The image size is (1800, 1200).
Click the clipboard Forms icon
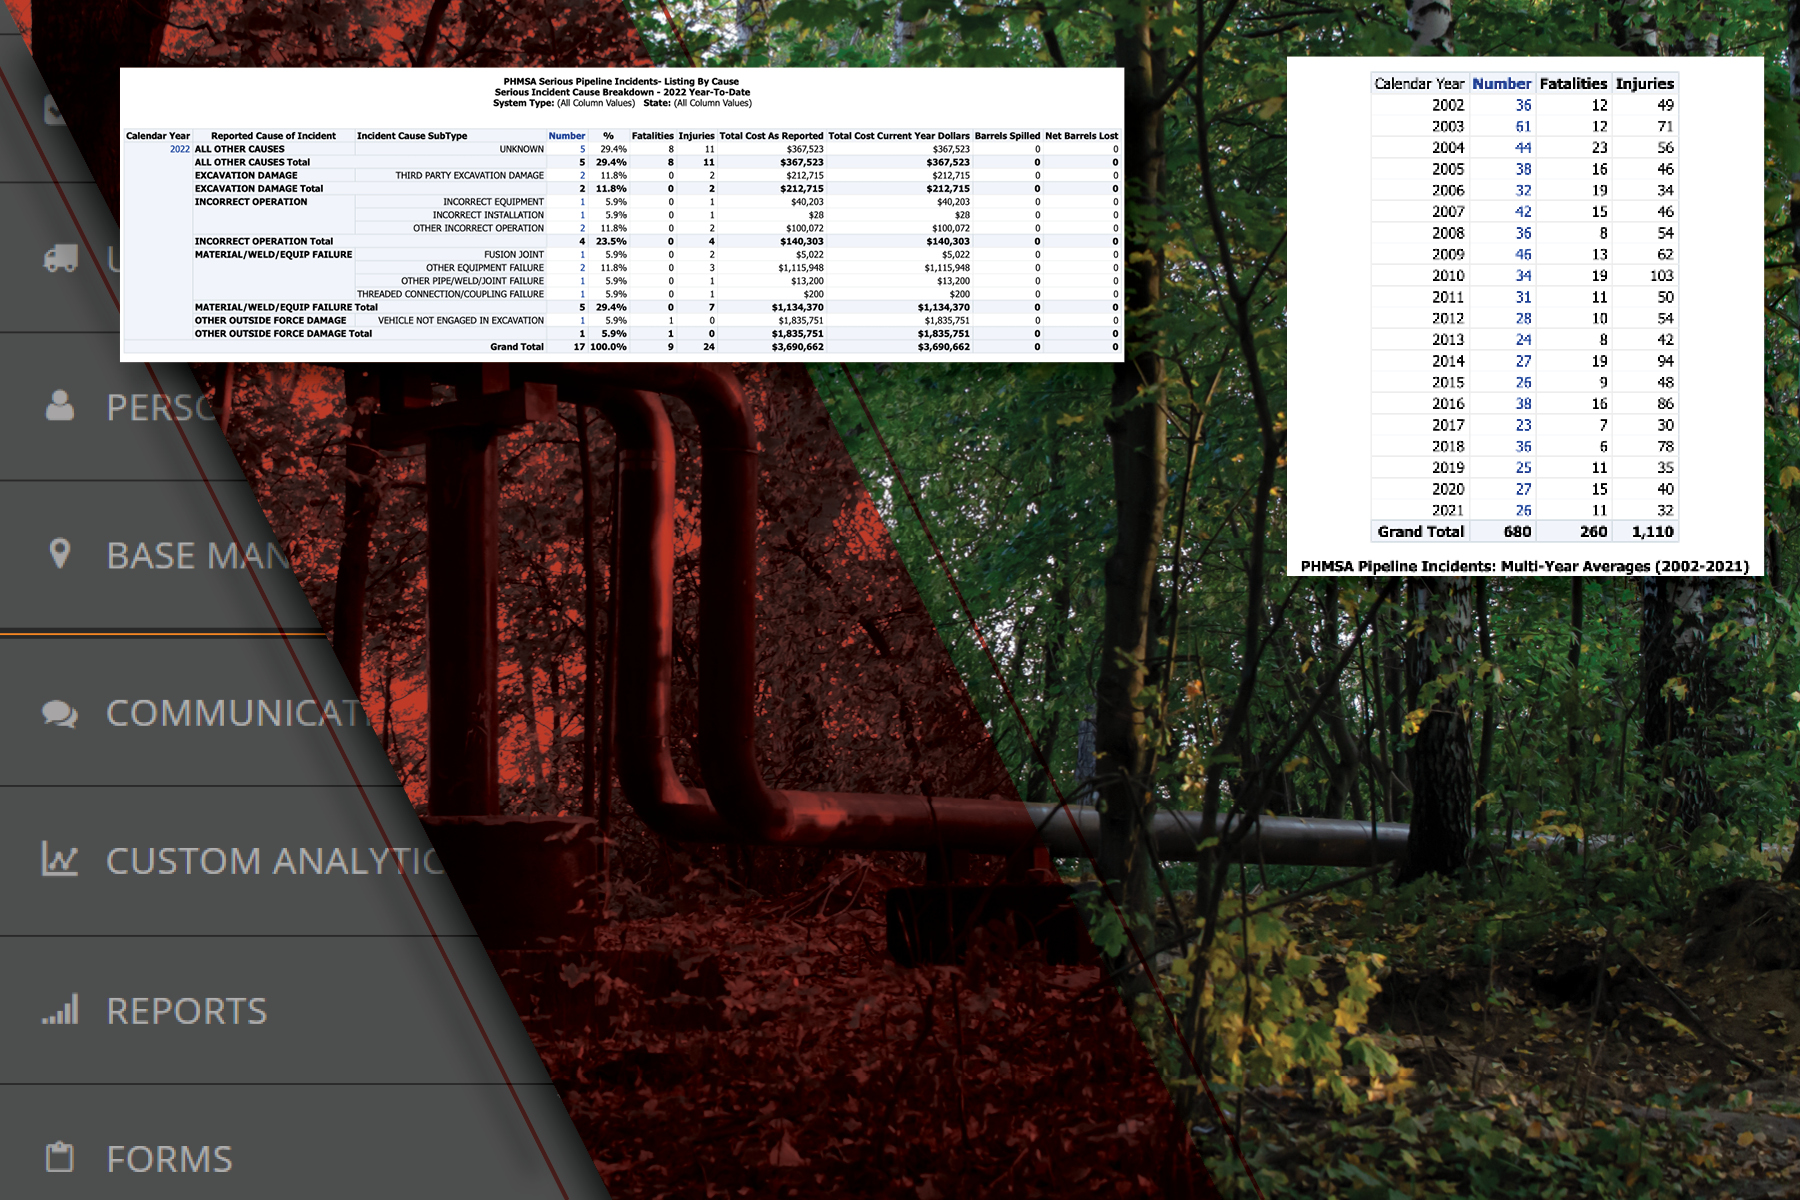tap(60, 1157)
